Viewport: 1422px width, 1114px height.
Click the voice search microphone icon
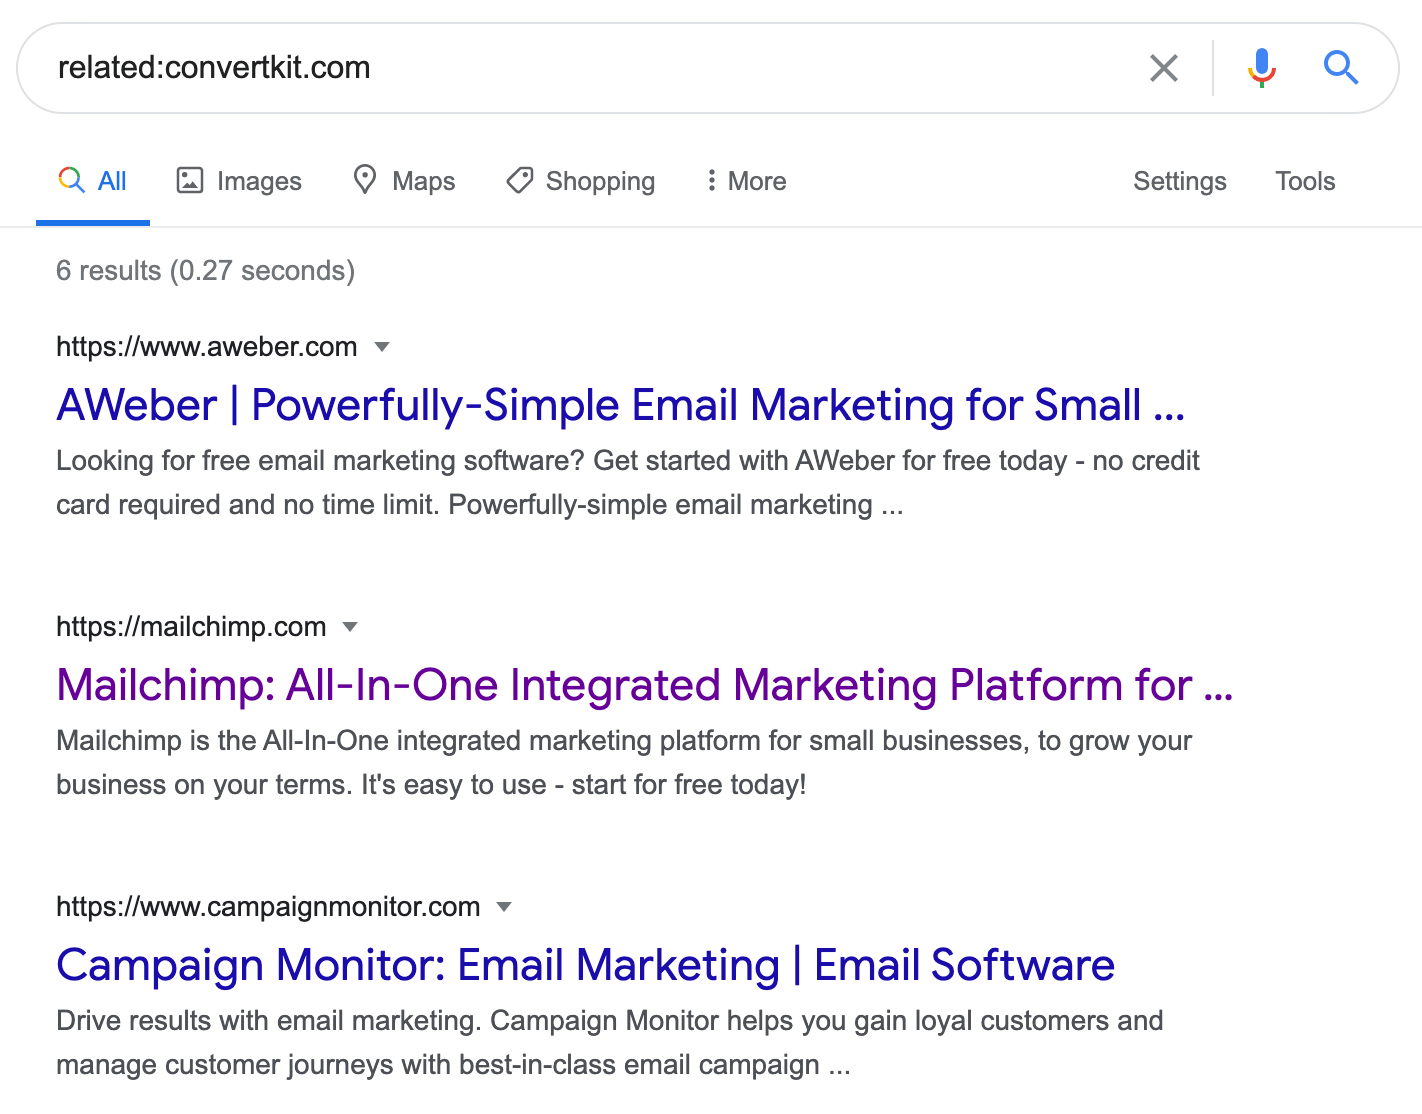coord(1262,68)
